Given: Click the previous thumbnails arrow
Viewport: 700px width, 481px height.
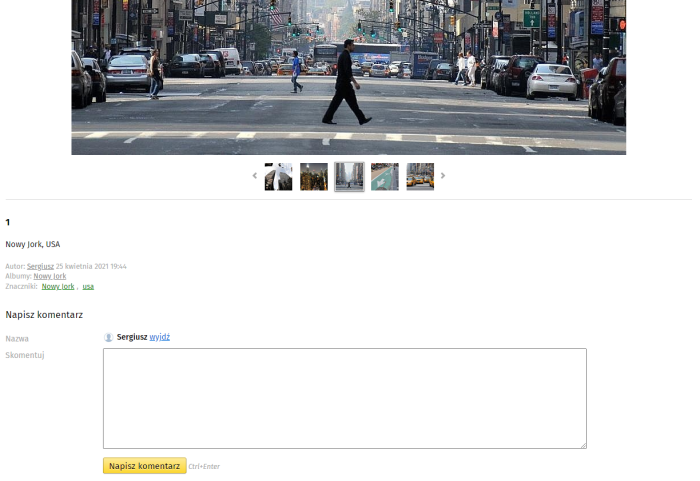Looking at the screenshot, I should coord(254,176).
